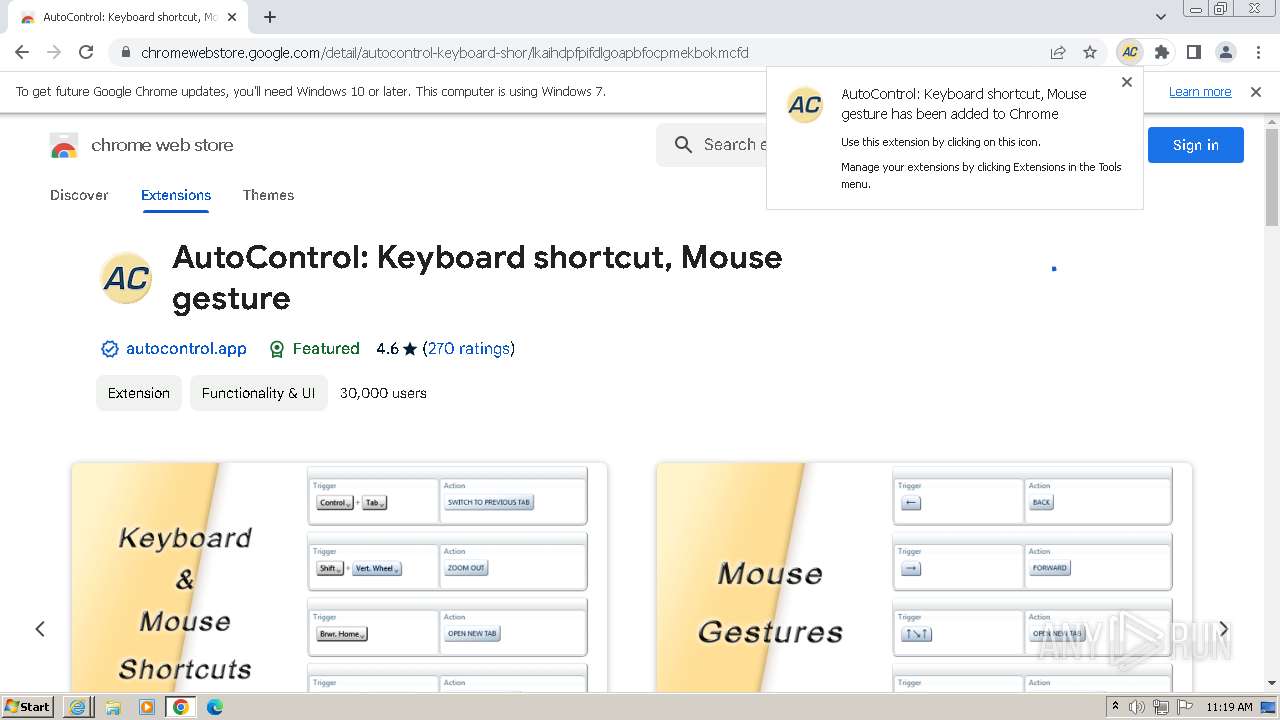Click the verified publisher badge icon

(109, 349)
